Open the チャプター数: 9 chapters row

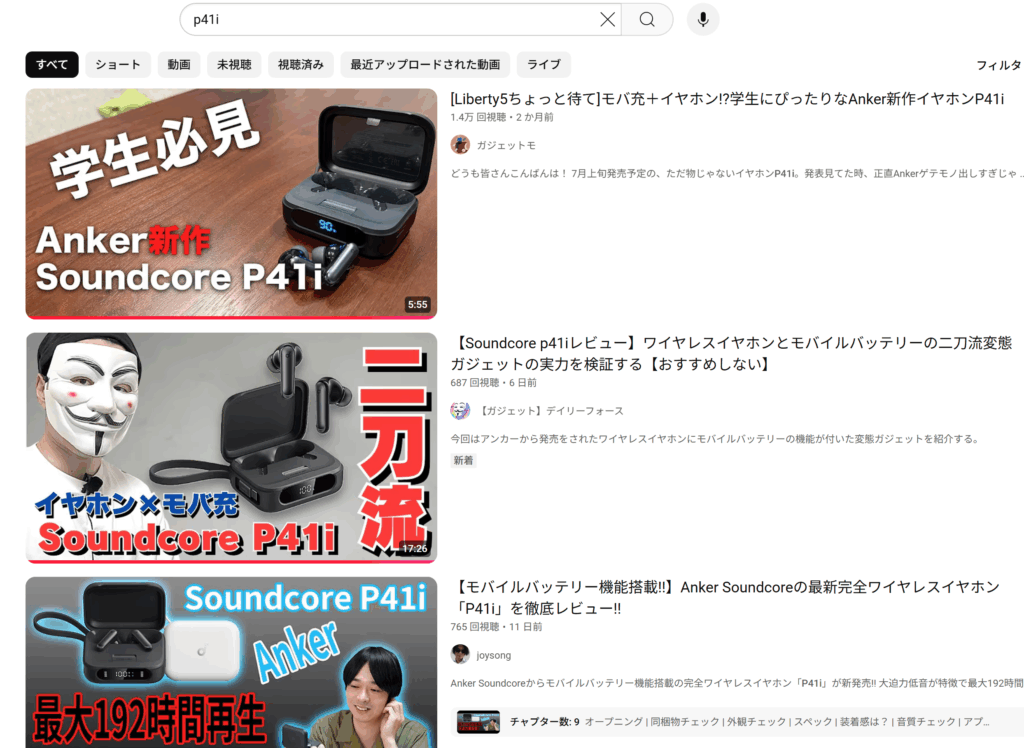coord(737,722)
